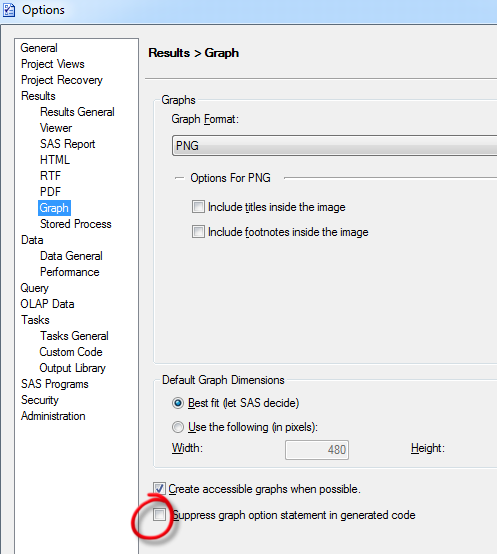Uncheck Create accessible graphs when possible
497x554 pixels.
click(x=159, y=489)
